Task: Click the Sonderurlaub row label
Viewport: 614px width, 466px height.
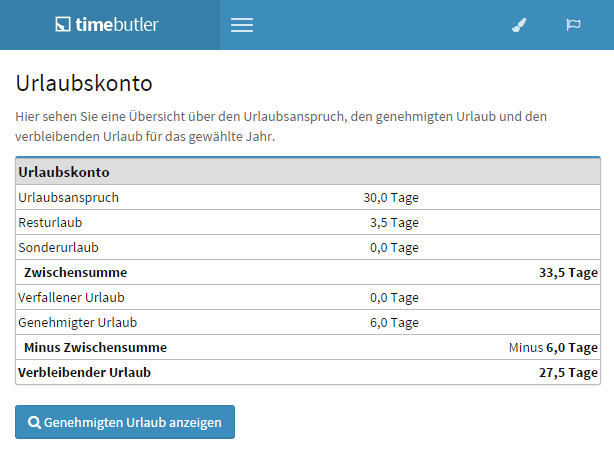Action: (x=58, y=247)
